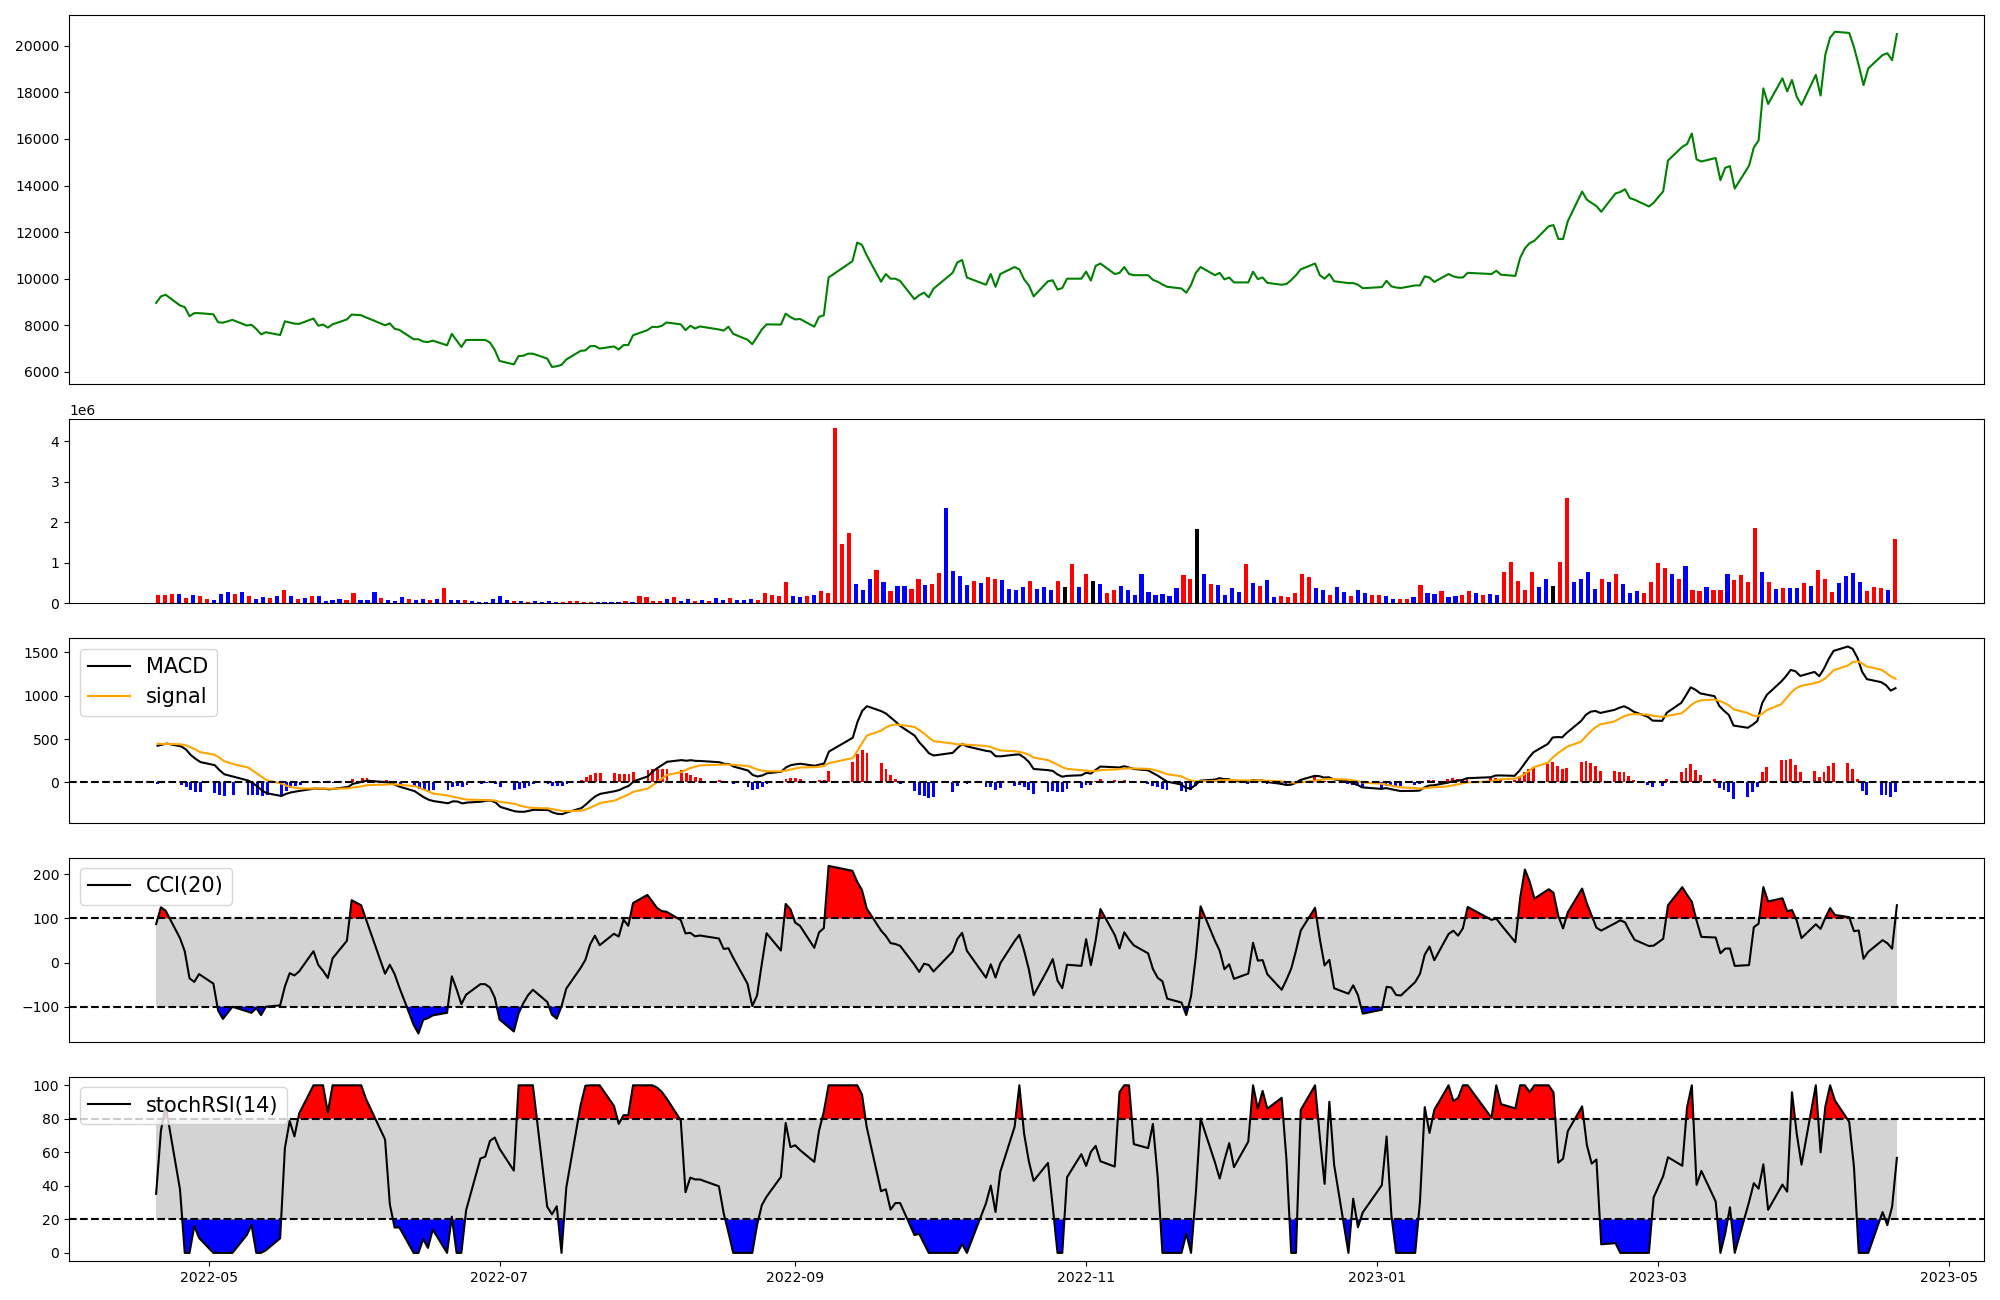The image size is (2000, 1300).
Task: Click the tallest blue volume bar
Action: click(946, 555)
